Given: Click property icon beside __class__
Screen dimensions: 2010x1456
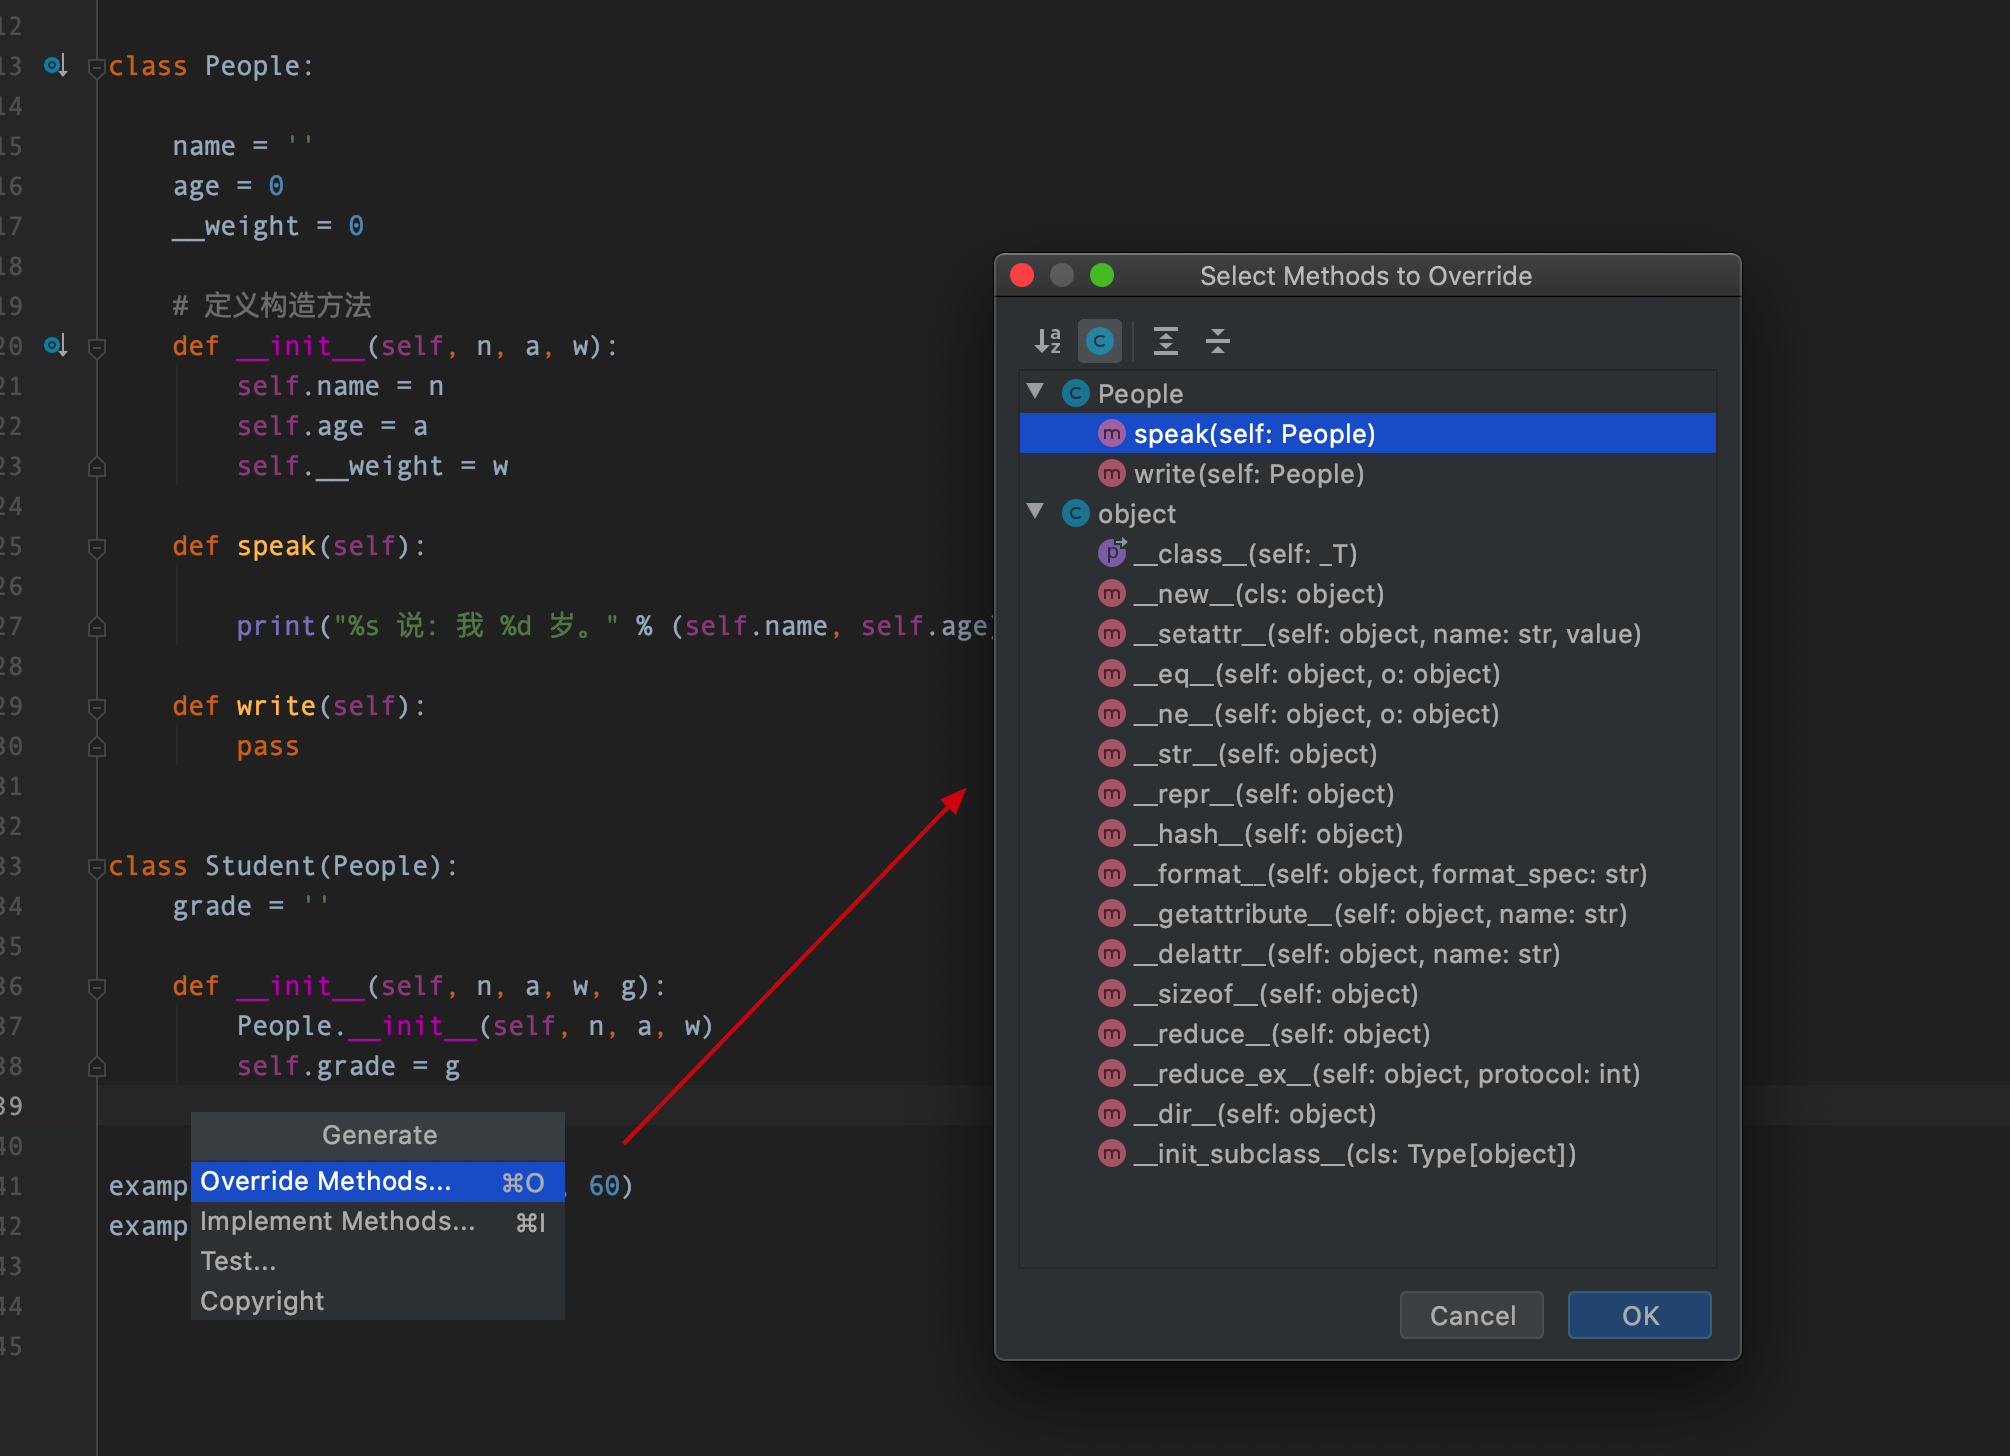Looking at the screenshot, I should [x=1112, y=552].
